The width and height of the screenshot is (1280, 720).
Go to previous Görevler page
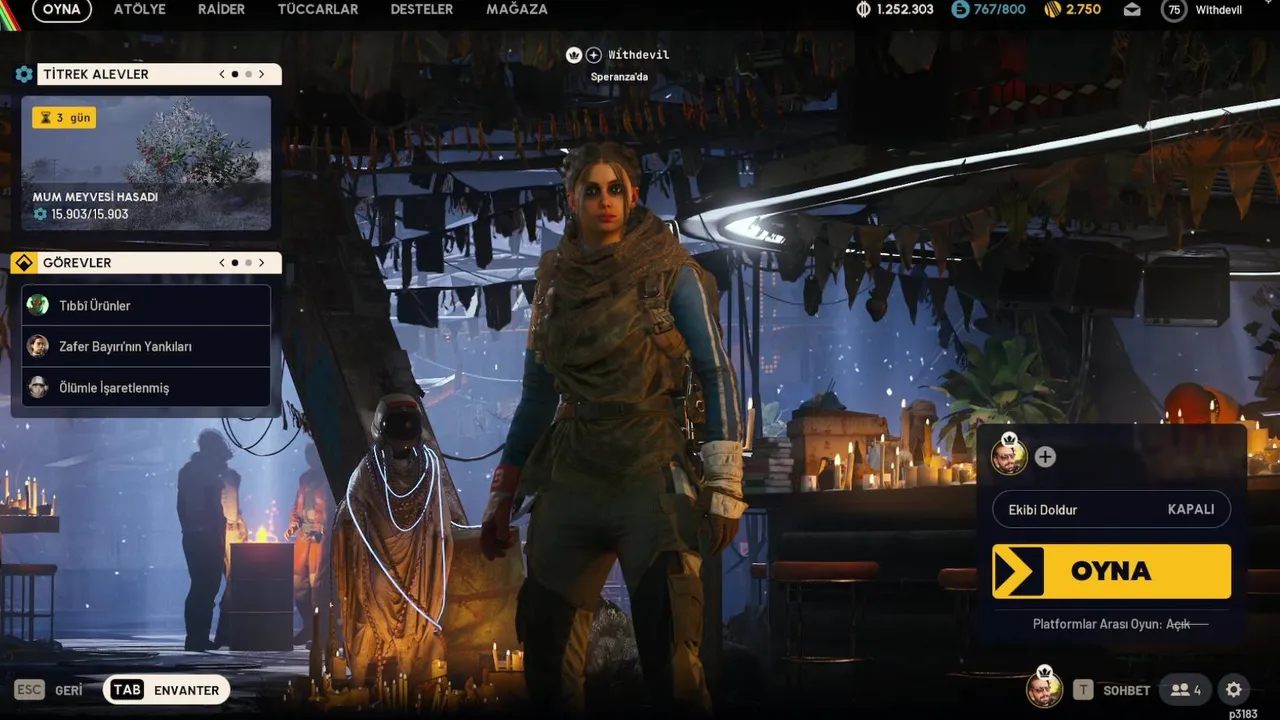tap(222, 263)
